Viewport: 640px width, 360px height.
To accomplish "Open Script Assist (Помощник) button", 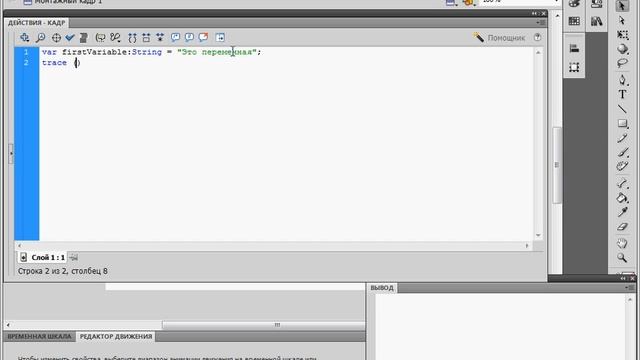I will point(499,38).
